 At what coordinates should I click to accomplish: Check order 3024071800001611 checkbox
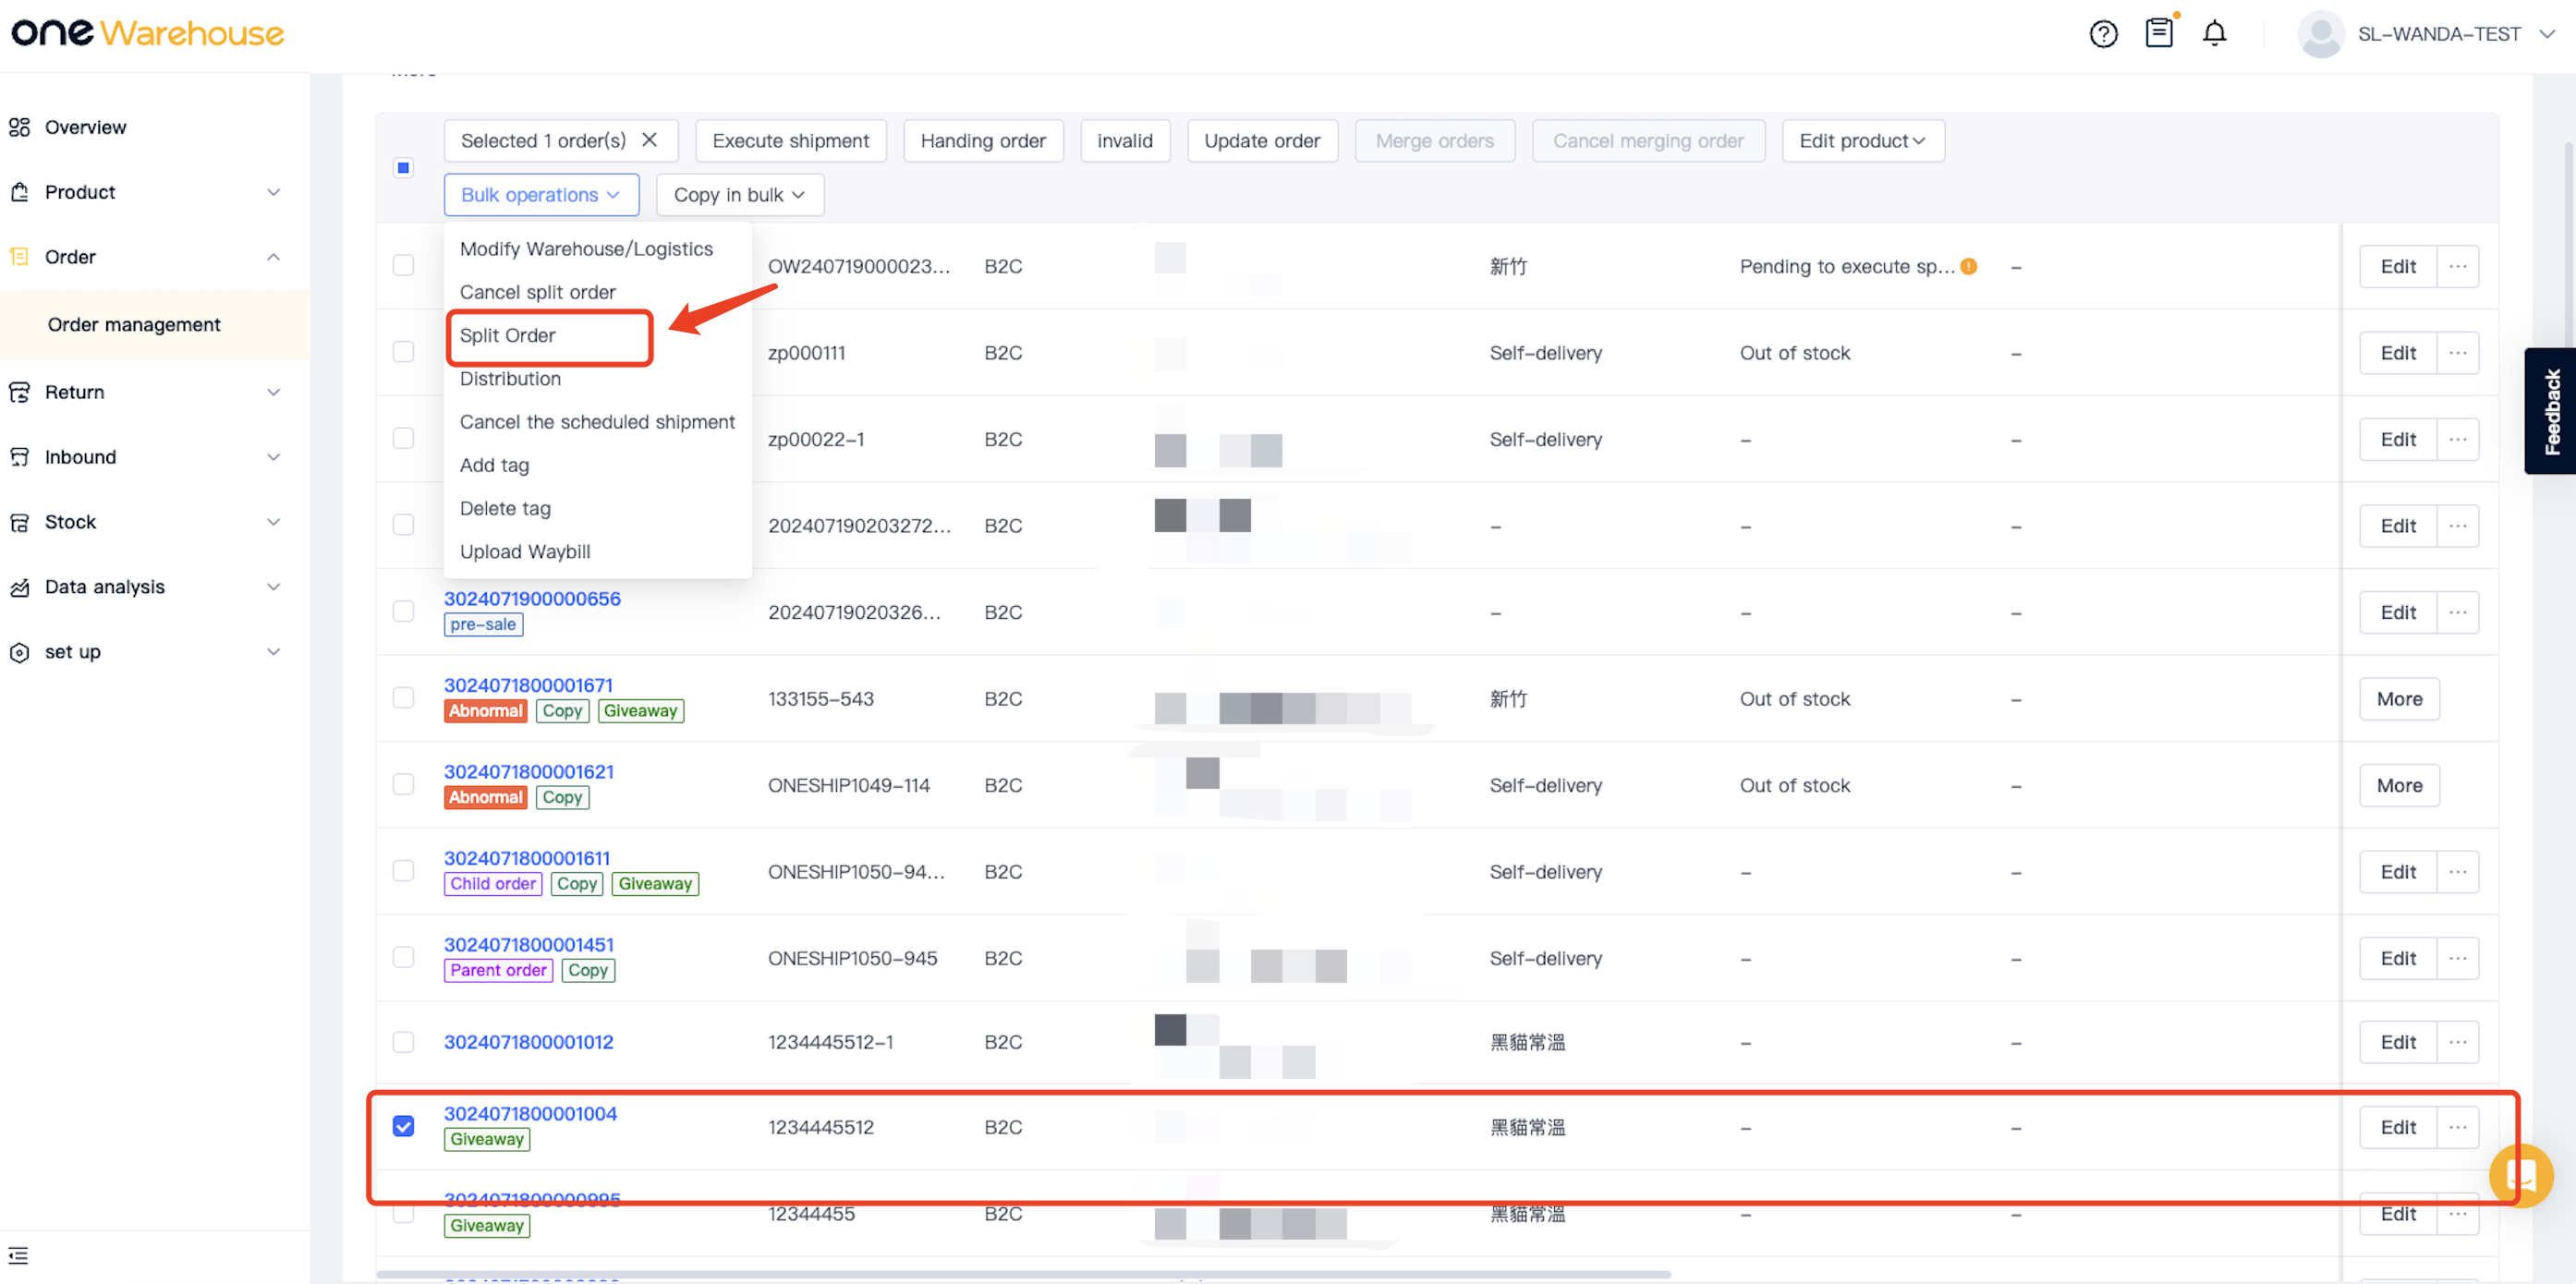[x=403, y=871]
